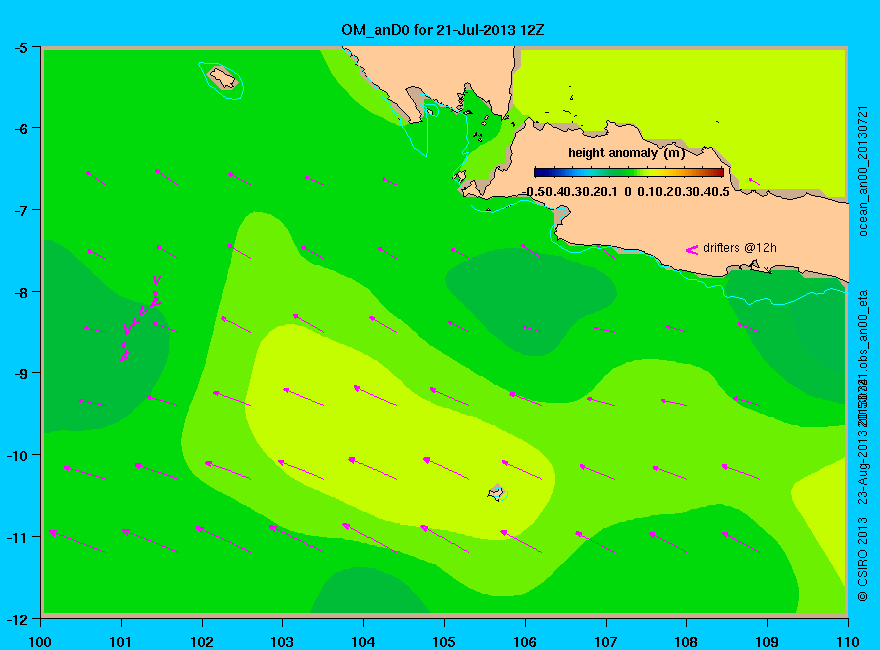
Task: Click longitude axis label '107'
Action: click(606, 642)
